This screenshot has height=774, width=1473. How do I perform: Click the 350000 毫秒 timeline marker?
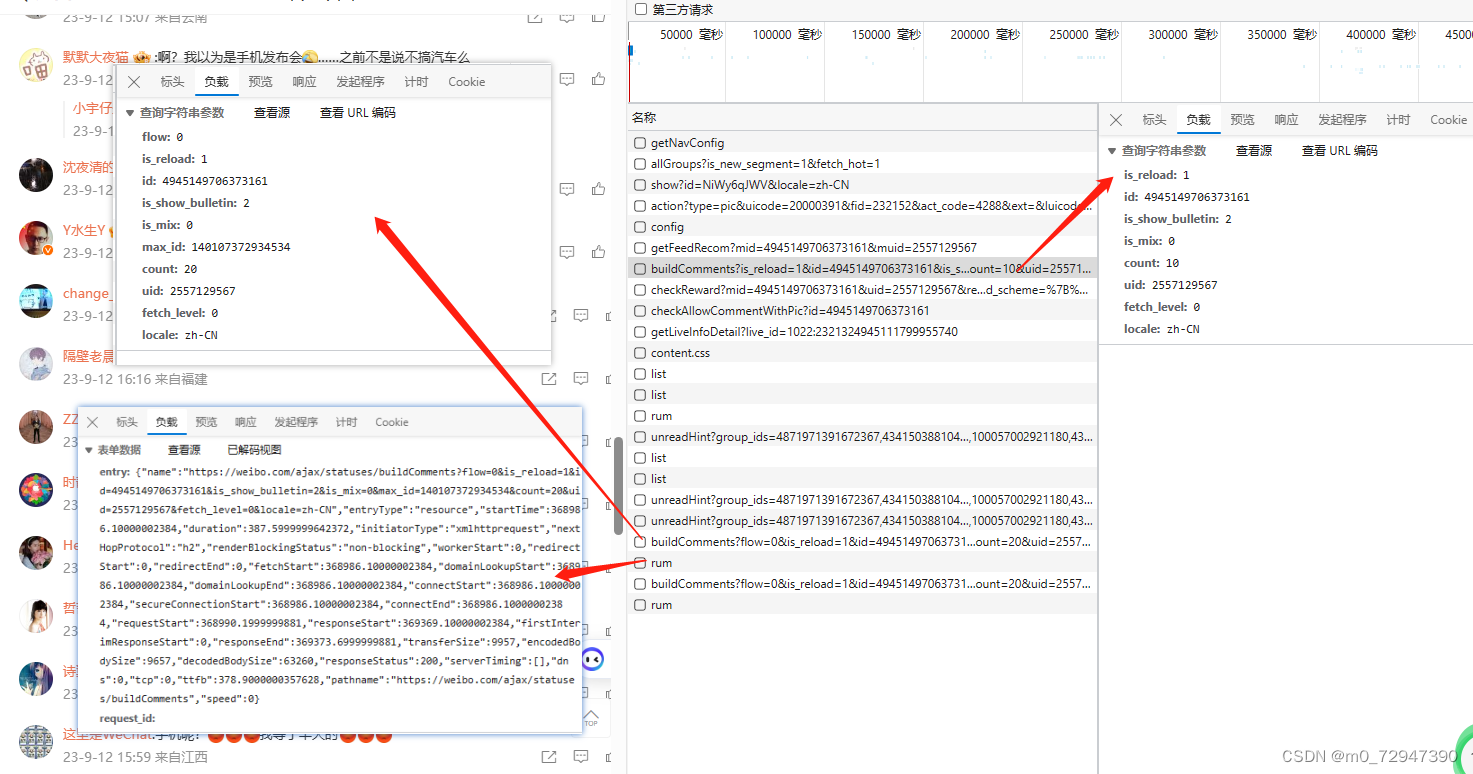click(x=1282, y=35)
